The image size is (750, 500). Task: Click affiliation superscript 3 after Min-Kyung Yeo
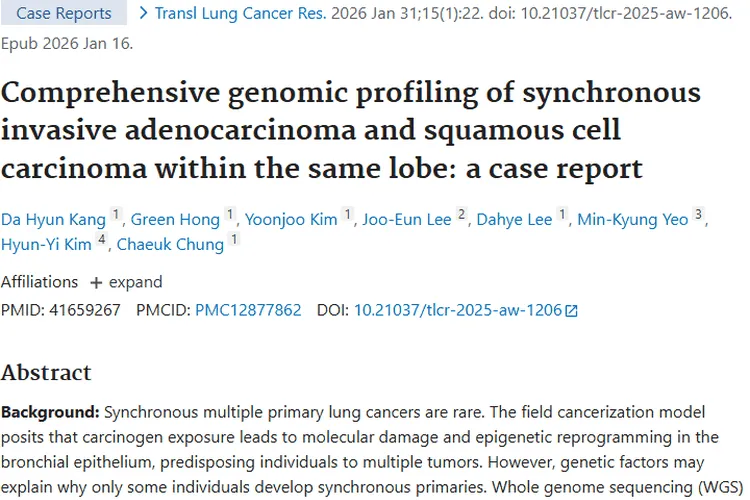click(698, 214)
